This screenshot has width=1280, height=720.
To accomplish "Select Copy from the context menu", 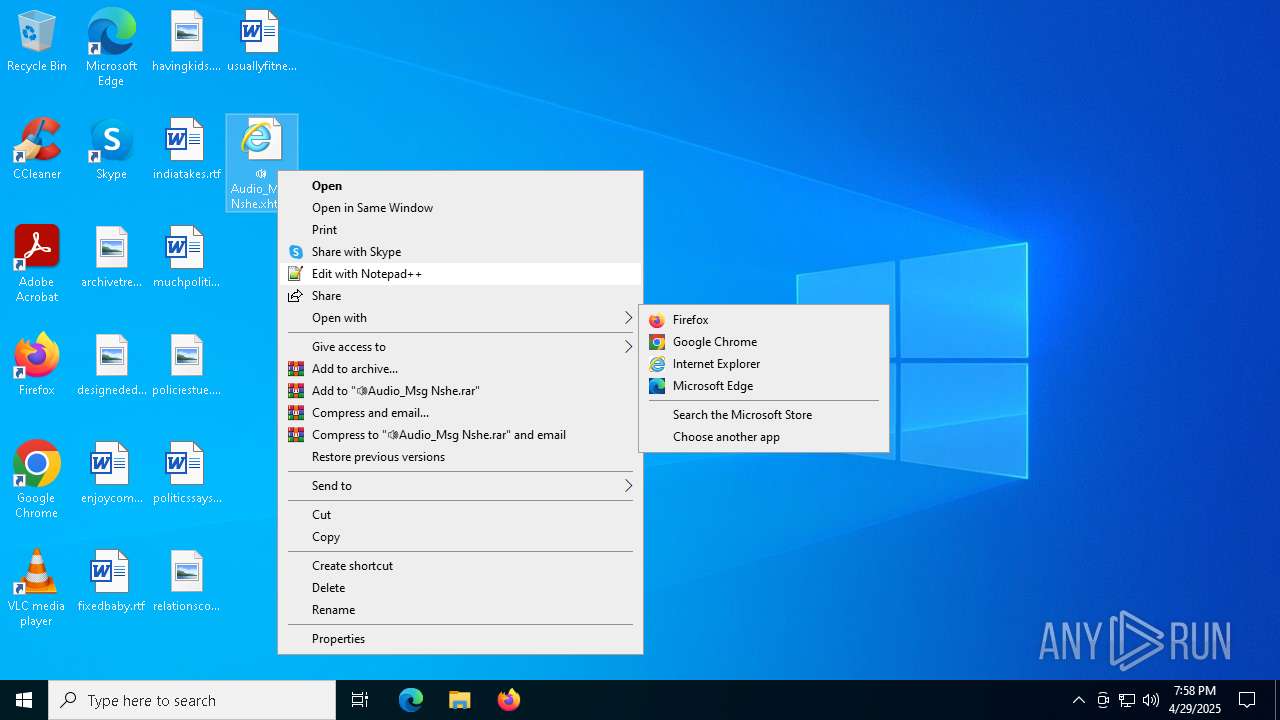I will coord(460,537).
